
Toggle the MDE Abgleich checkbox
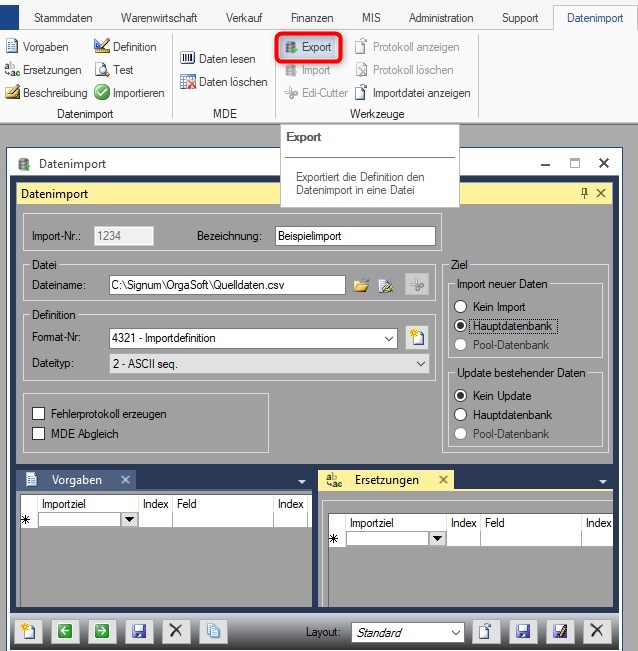coord(39,434)
